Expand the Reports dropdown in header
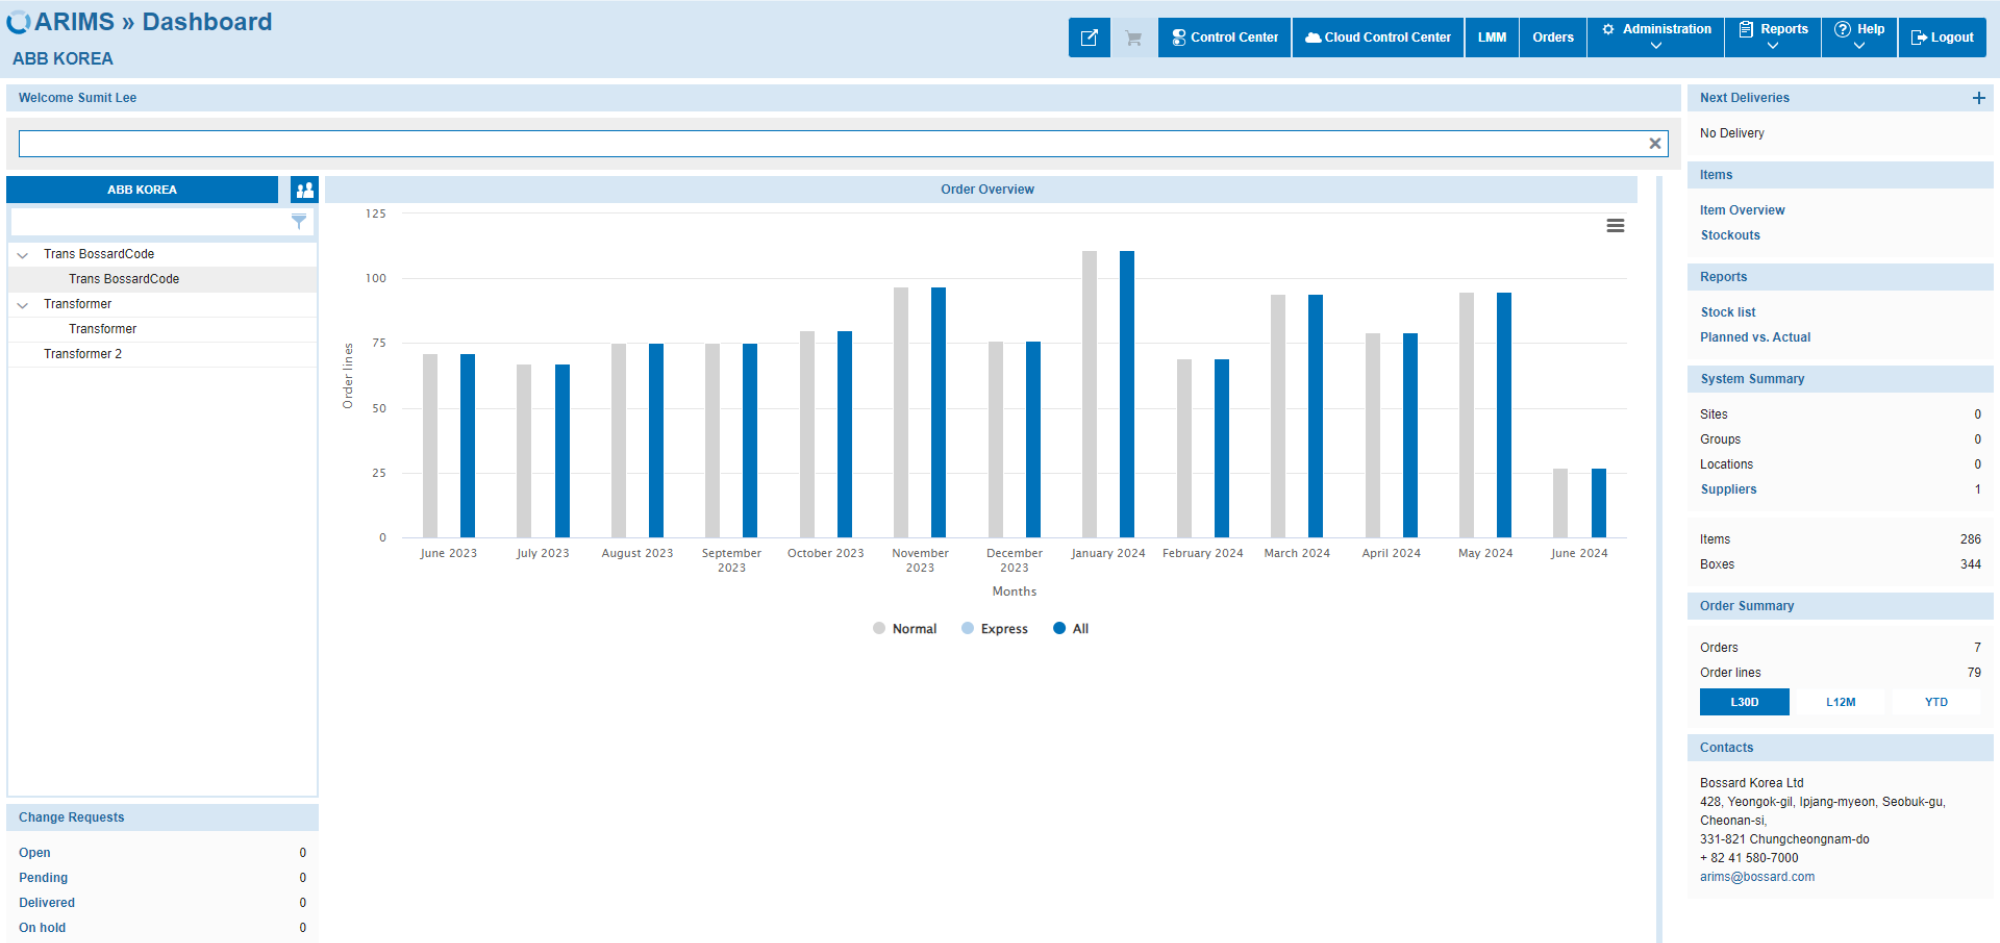The width and height of the screenshot is (2000, 943). pyautogui.click(x=1773, y=38)
